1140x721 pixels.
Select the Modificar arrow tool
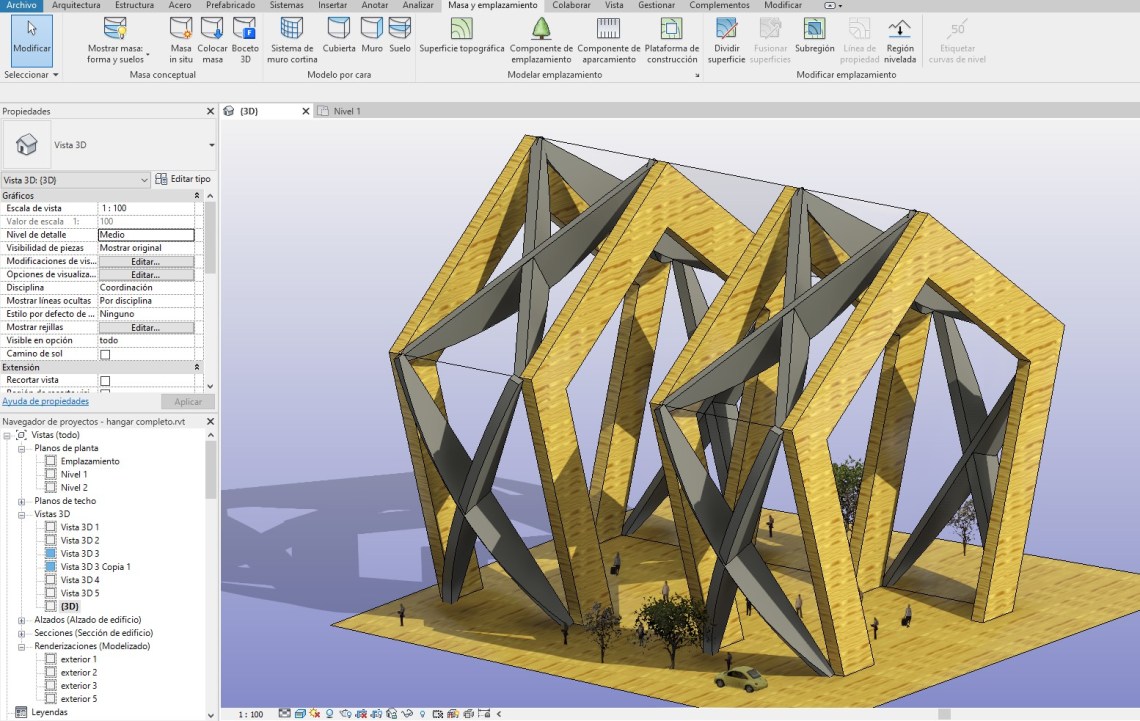(x=32, y=35)
